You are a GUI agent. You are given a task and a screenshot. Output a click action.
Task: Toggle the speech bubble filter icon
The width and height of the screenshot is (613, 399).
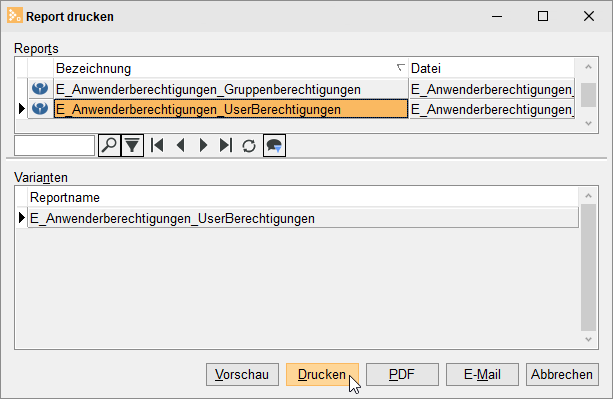(274, 145)
